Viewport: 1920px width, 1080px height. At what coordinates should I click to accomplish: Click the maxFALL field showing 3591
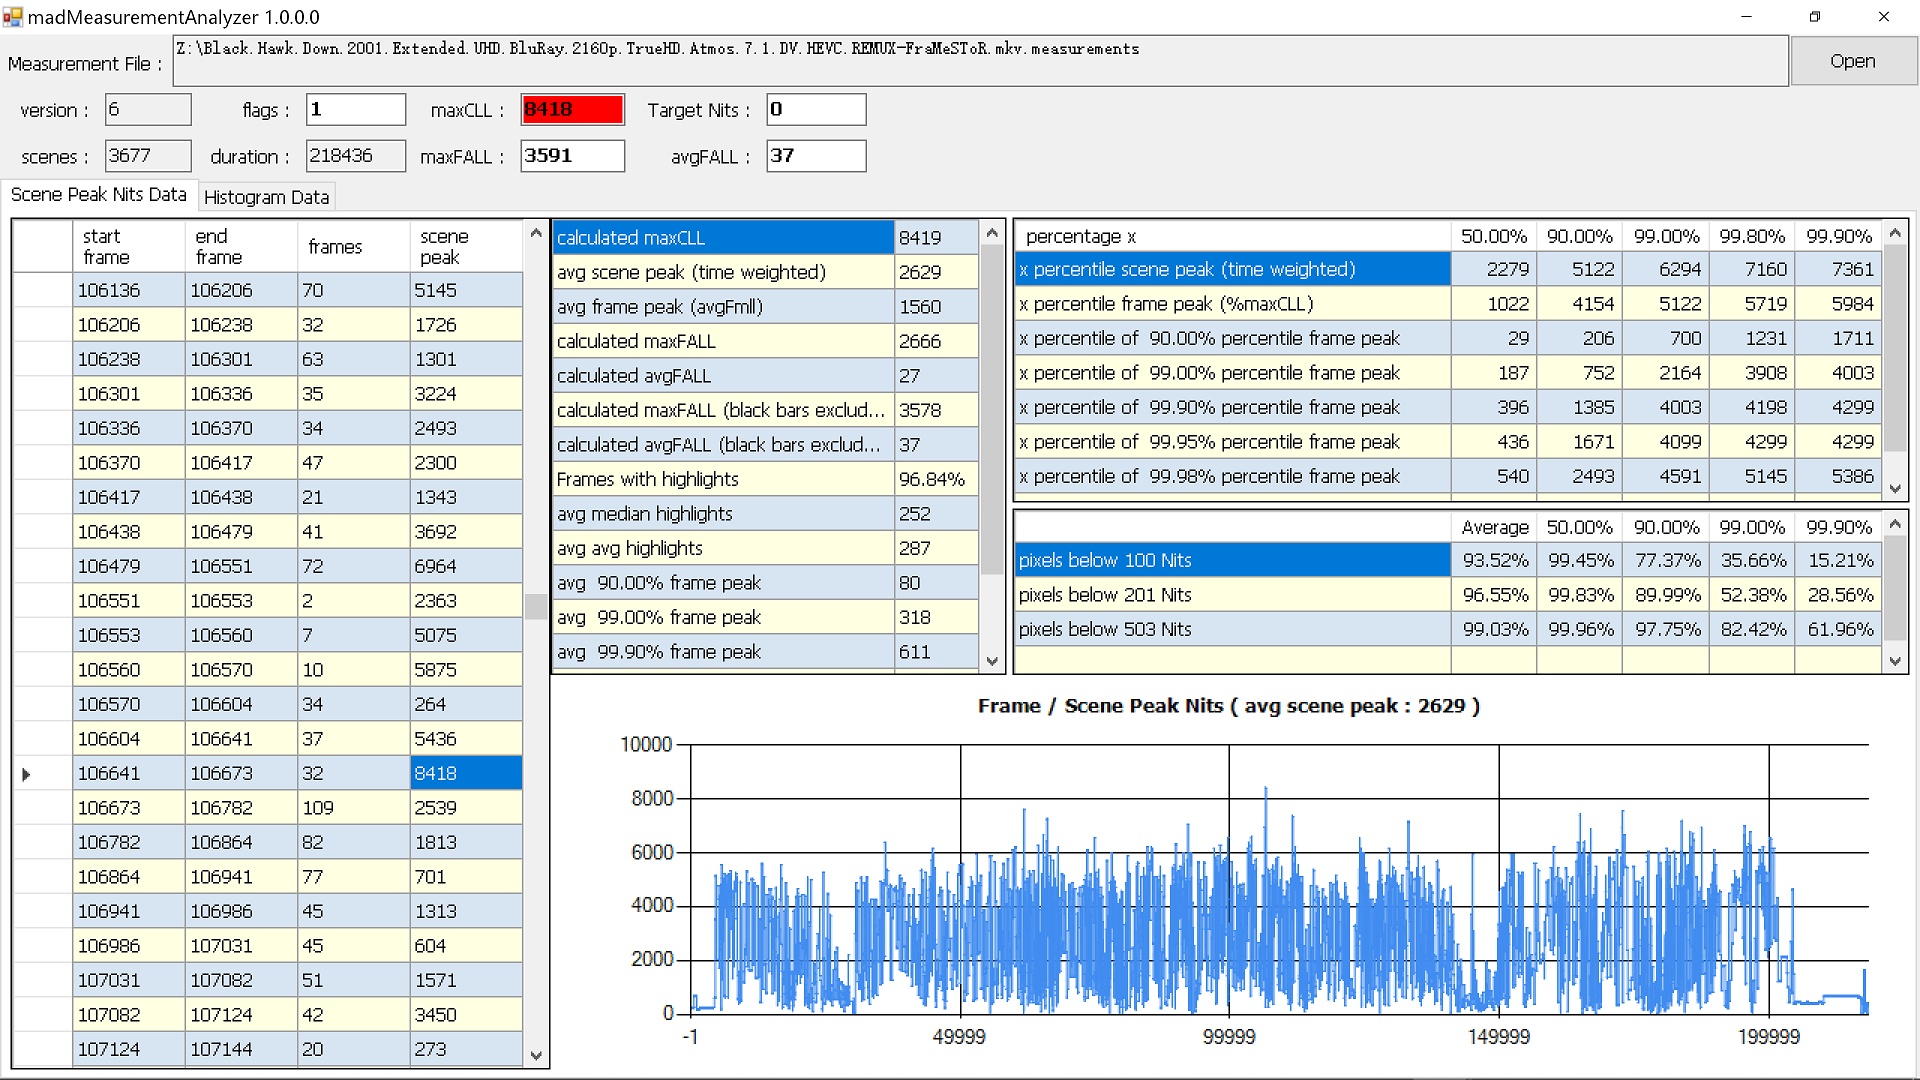click(x=572, y=156)
